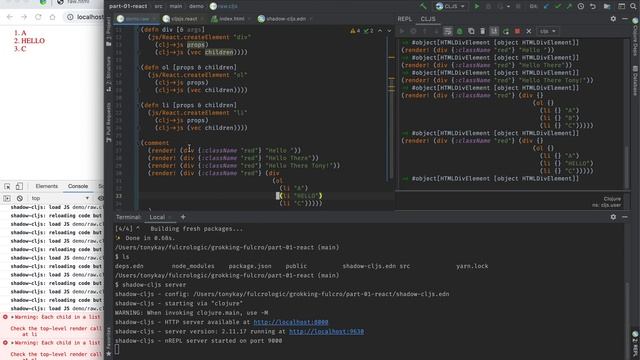Click browser Forward arrow button
This screenshot has height=360, width=640.
click(x=24, y=17)
